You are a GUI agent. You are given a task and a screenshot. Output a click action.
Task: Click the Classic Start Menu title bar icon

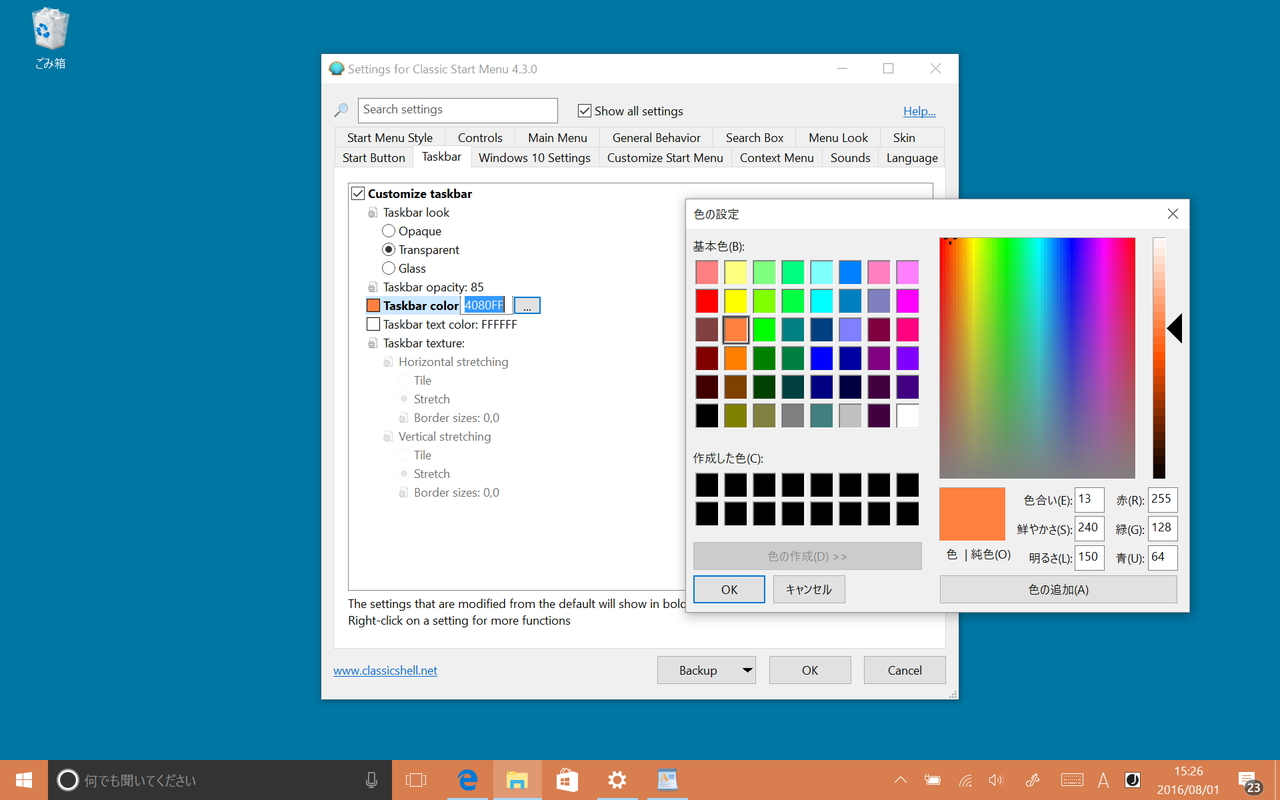[x=337, y=69]
